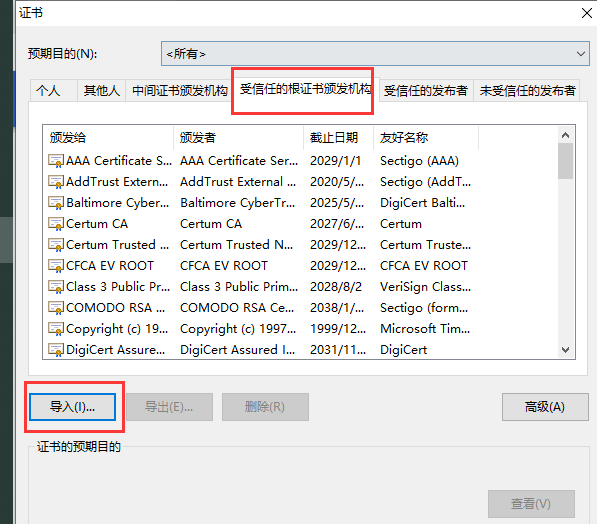Viewport: 597px width, 524px height.
Task: Click scrollbar up arrow in certificate list
Action: pos(565,135)
